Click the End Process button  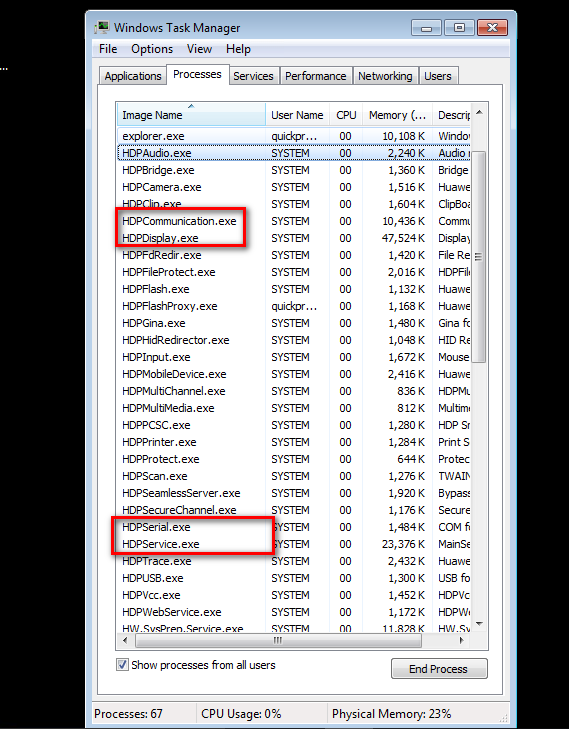click(439, 669)
